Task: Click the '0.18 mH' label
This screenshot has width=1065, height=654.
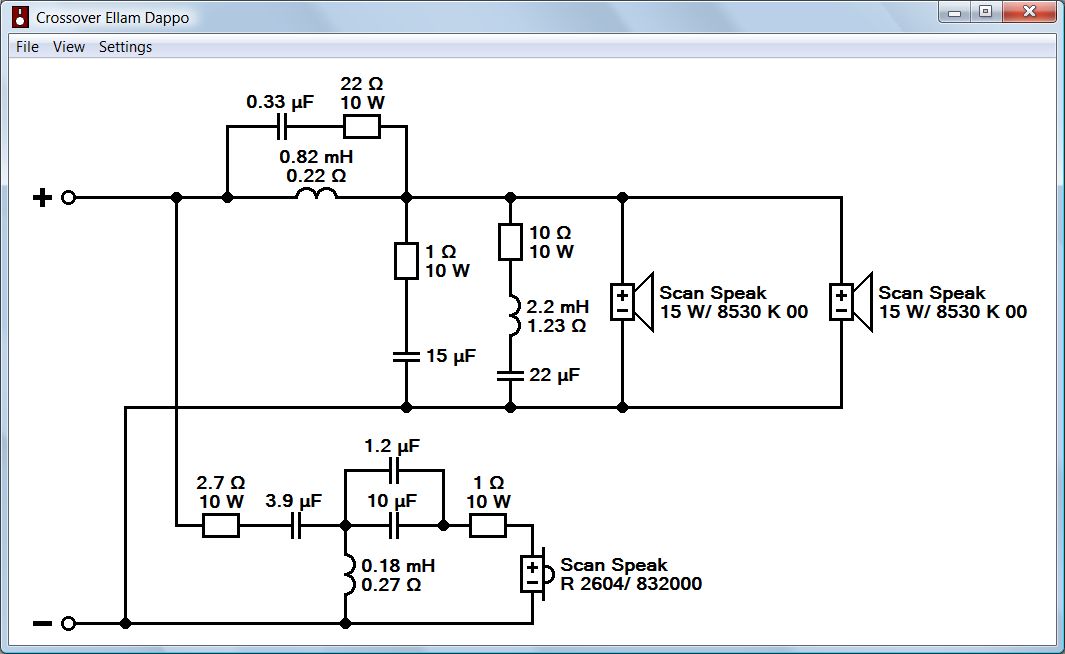Action: pyautogui.click(x=398, y=566)
